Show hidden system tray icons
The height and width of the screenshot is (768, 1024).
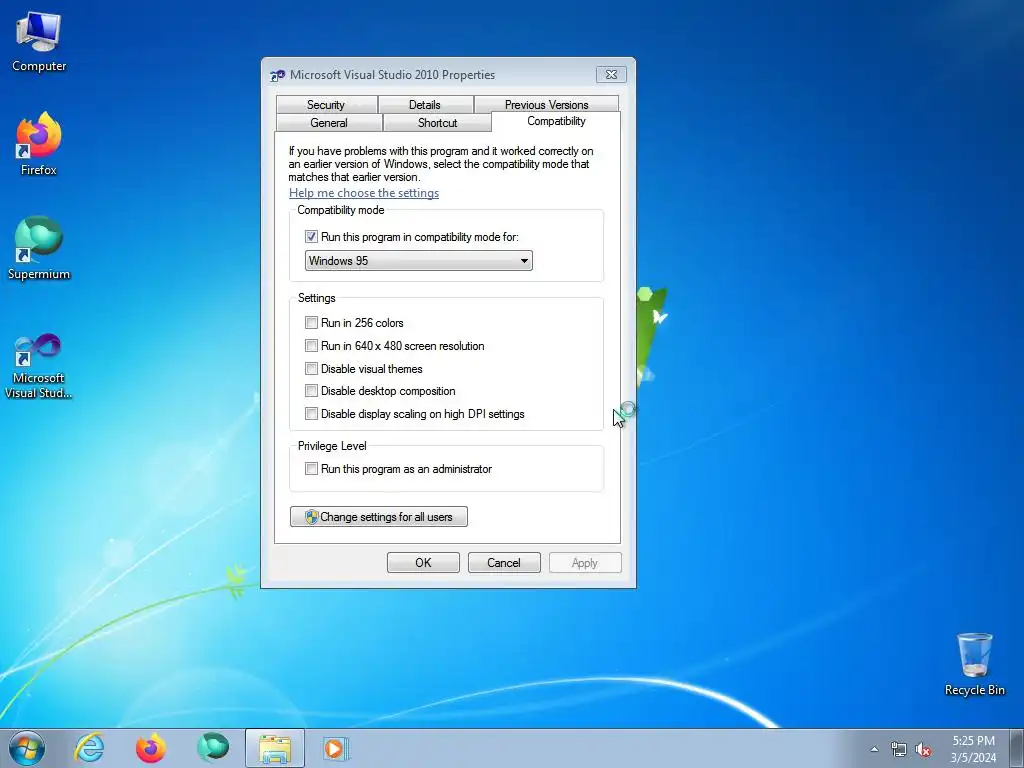coord(874,749)
